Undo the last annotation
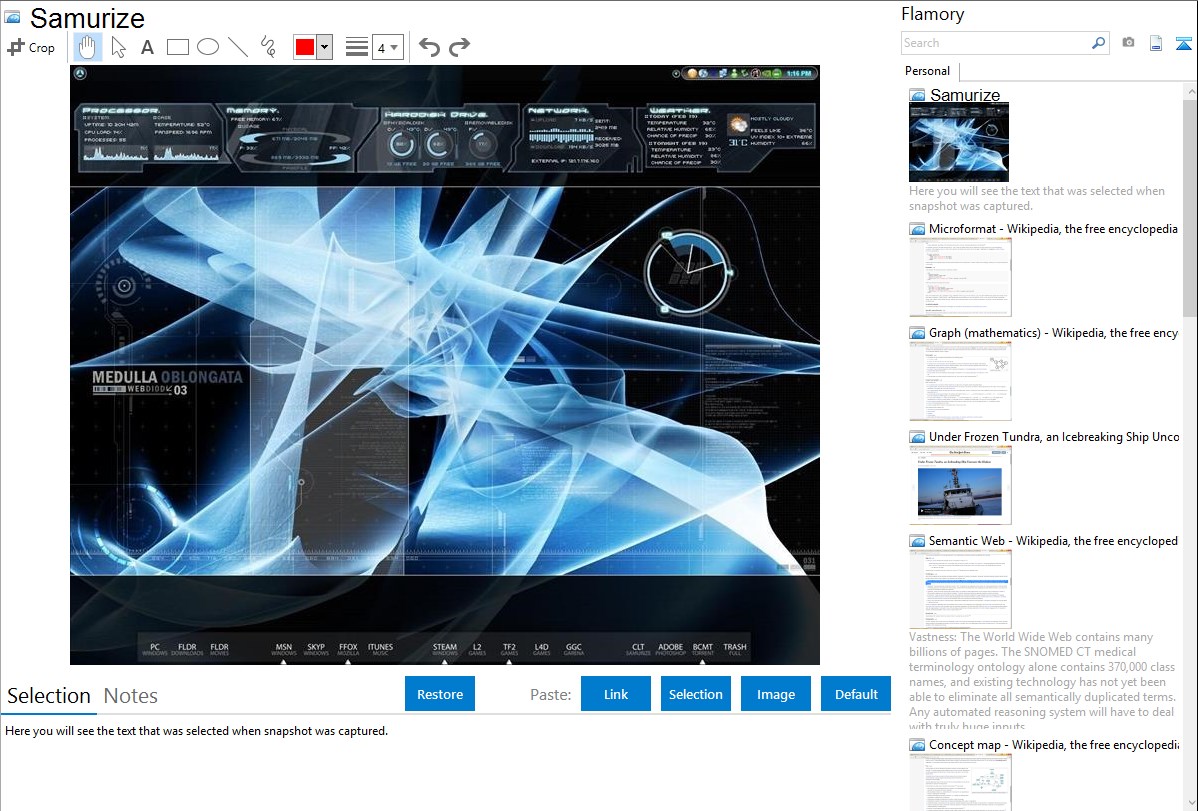The image size is (1198, 811). point(429,47)
